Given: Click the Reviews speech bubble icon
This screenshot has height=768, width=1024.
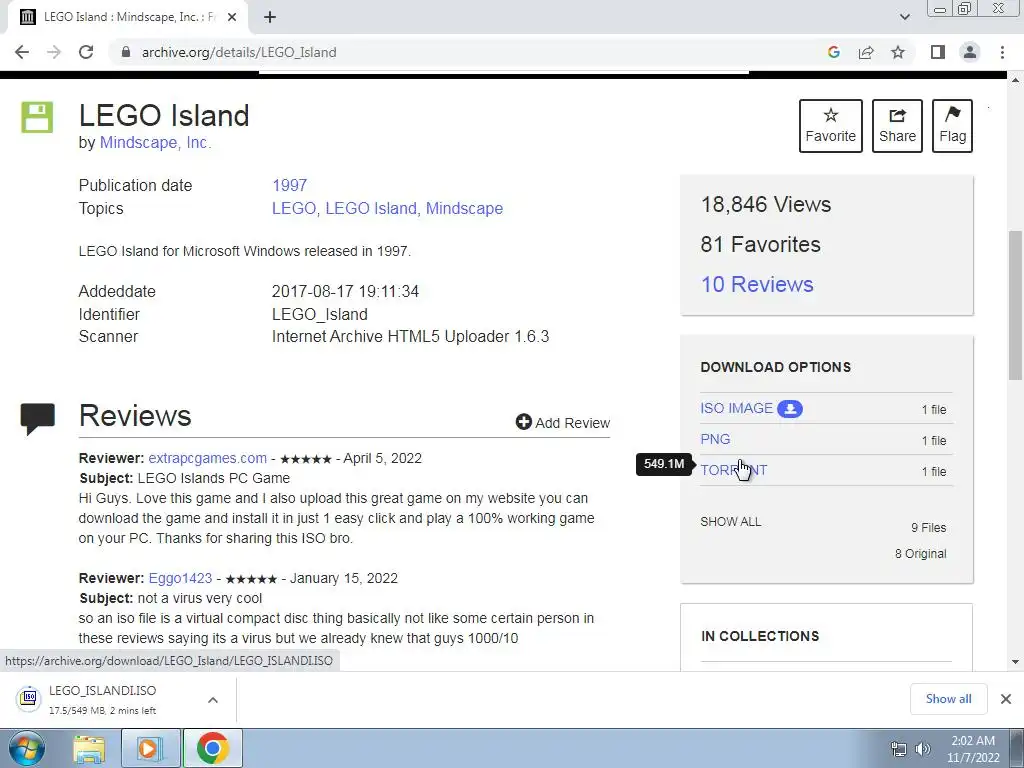Looking at the screenshot, I should click(38, 419).
